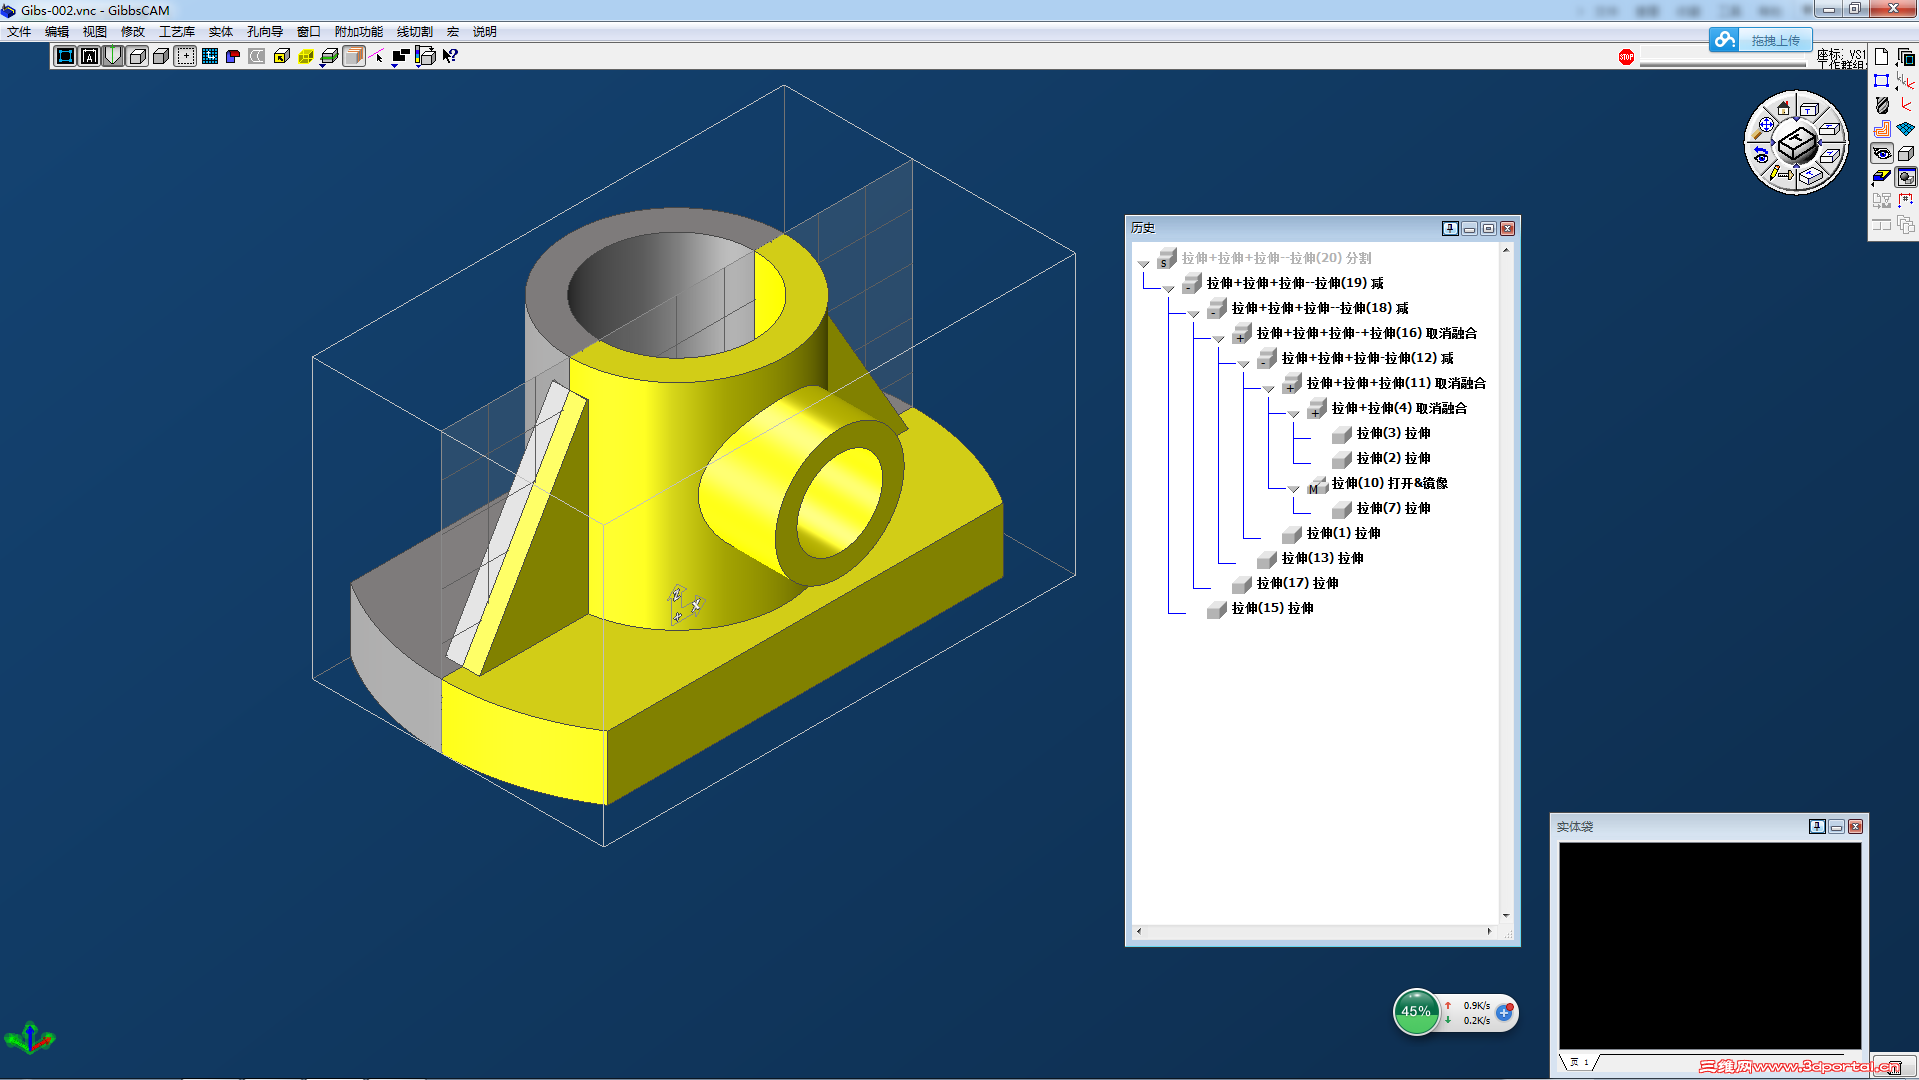Viewport: 1919px width, 1080px height.
Task: Open the 线切割 menu
Action: [415, 32]
